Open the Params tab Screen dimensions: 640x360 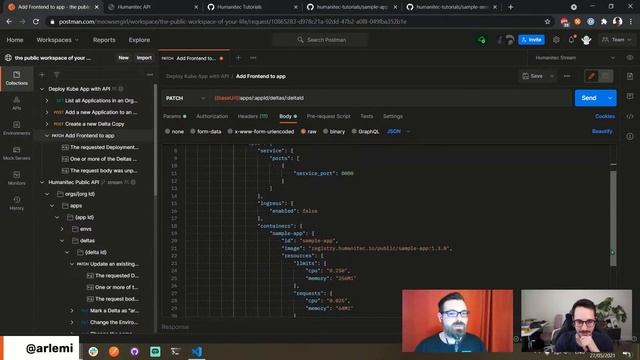click(174, 116)
